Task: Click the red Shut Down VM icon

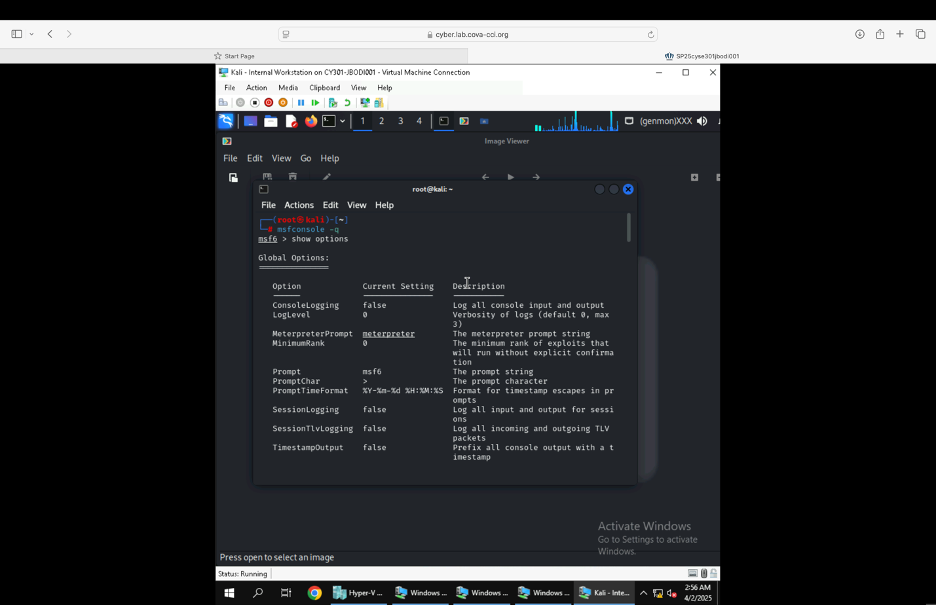Action: click(x=269, y=103)
